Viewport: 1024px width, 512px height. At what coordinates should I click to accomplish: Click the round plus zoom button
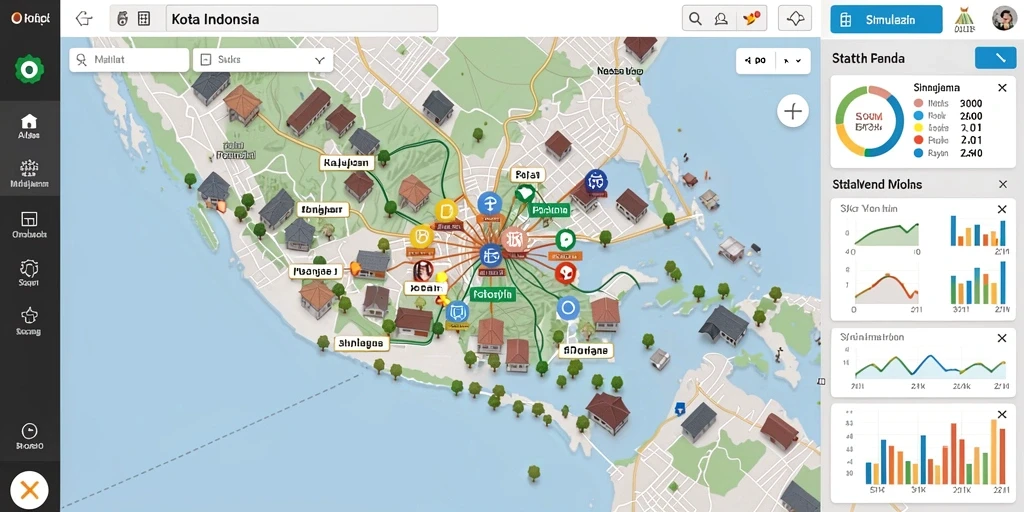click(793, 112)
